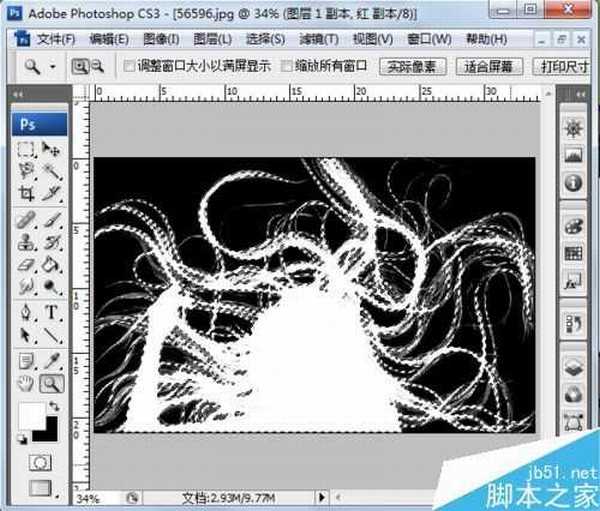This screenshot has width=600, height=511.
Task: Select the Type tool
Action: tap(52, 312)
